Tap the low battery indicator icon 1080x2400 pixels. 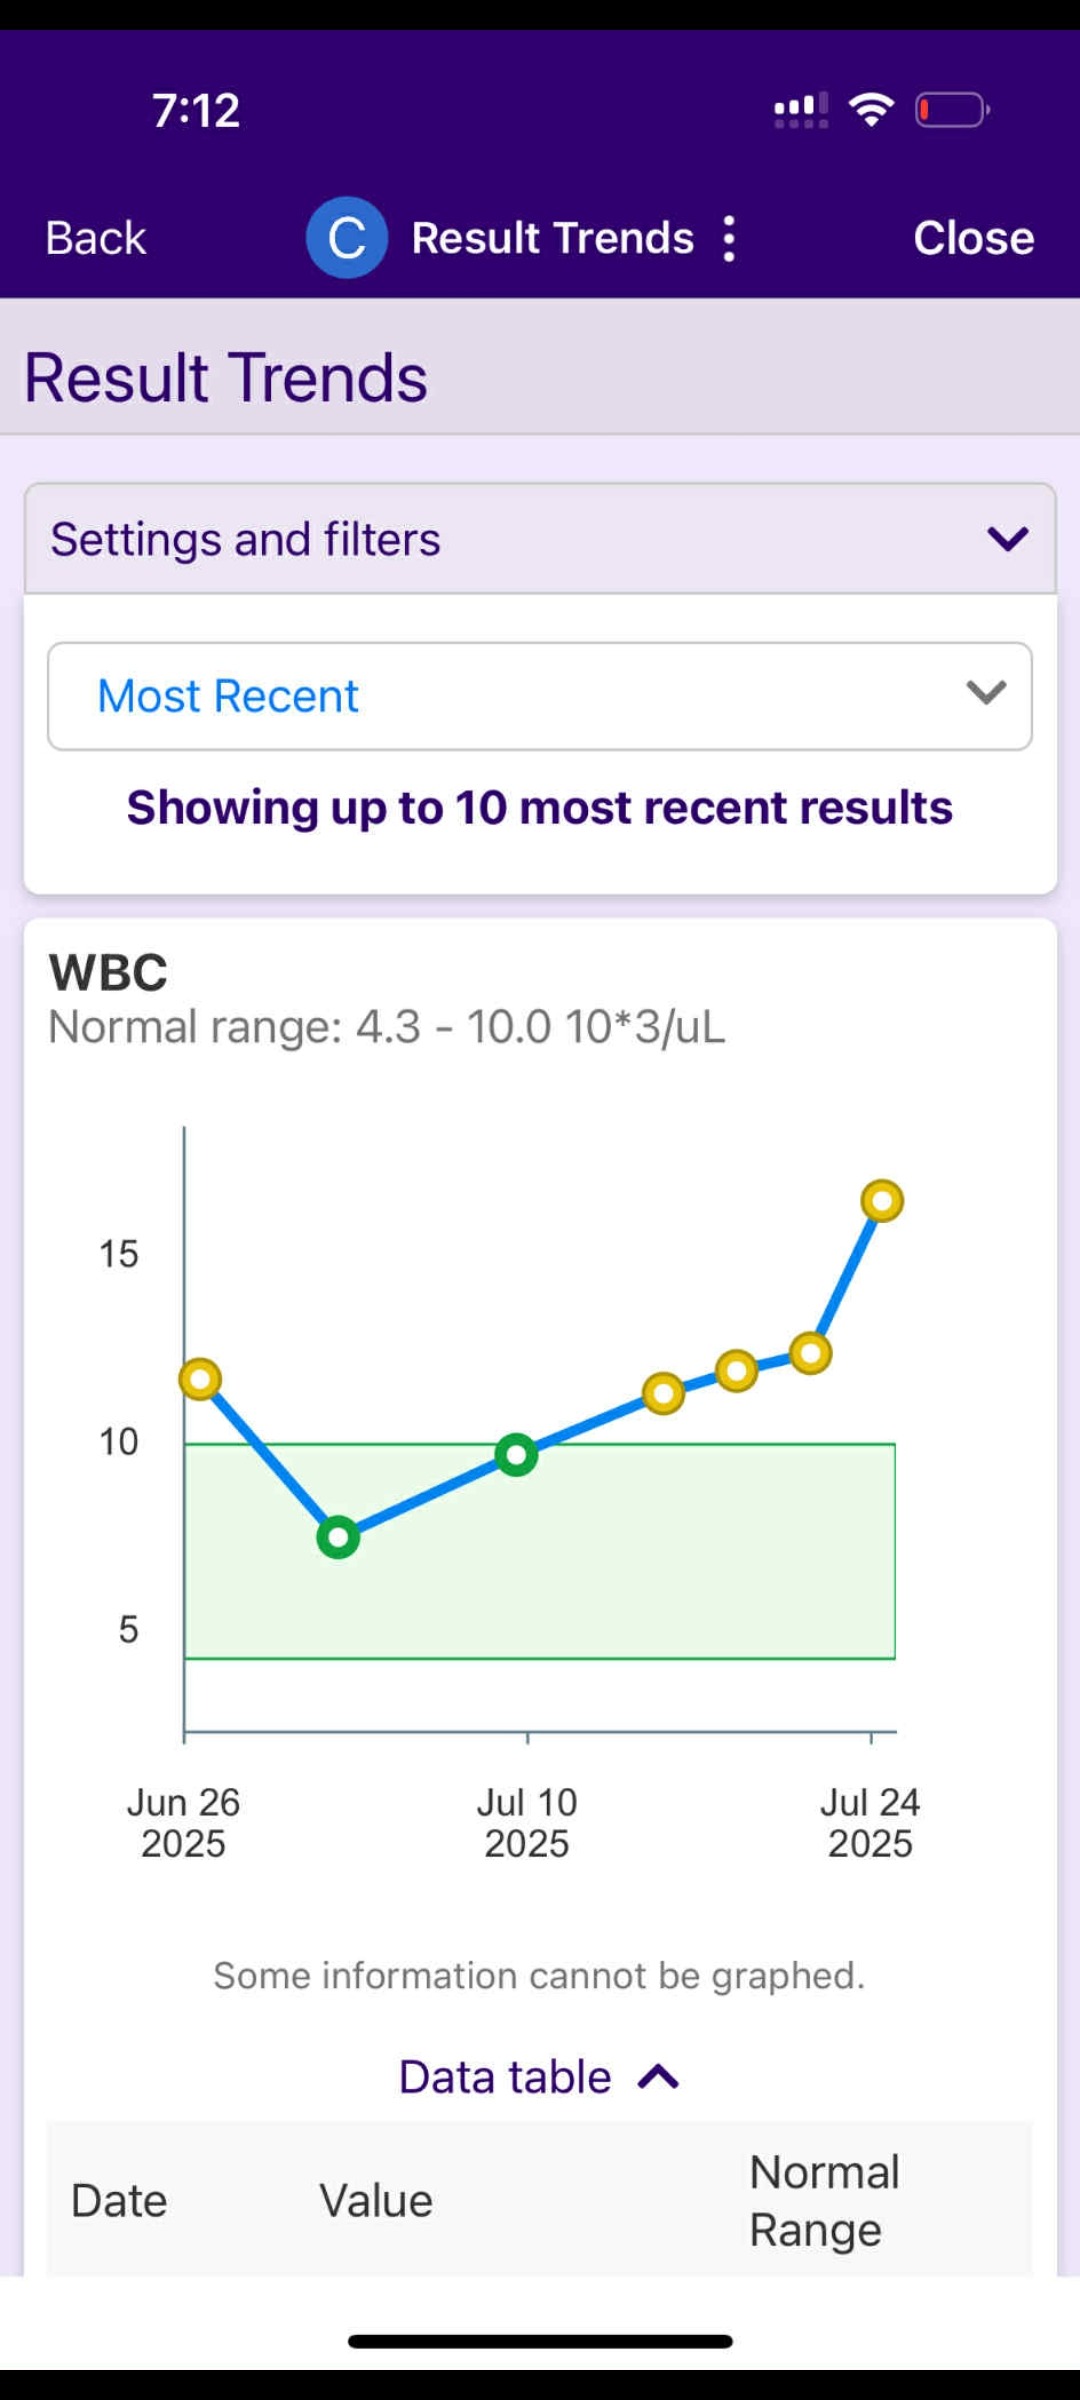coord(951,109)
